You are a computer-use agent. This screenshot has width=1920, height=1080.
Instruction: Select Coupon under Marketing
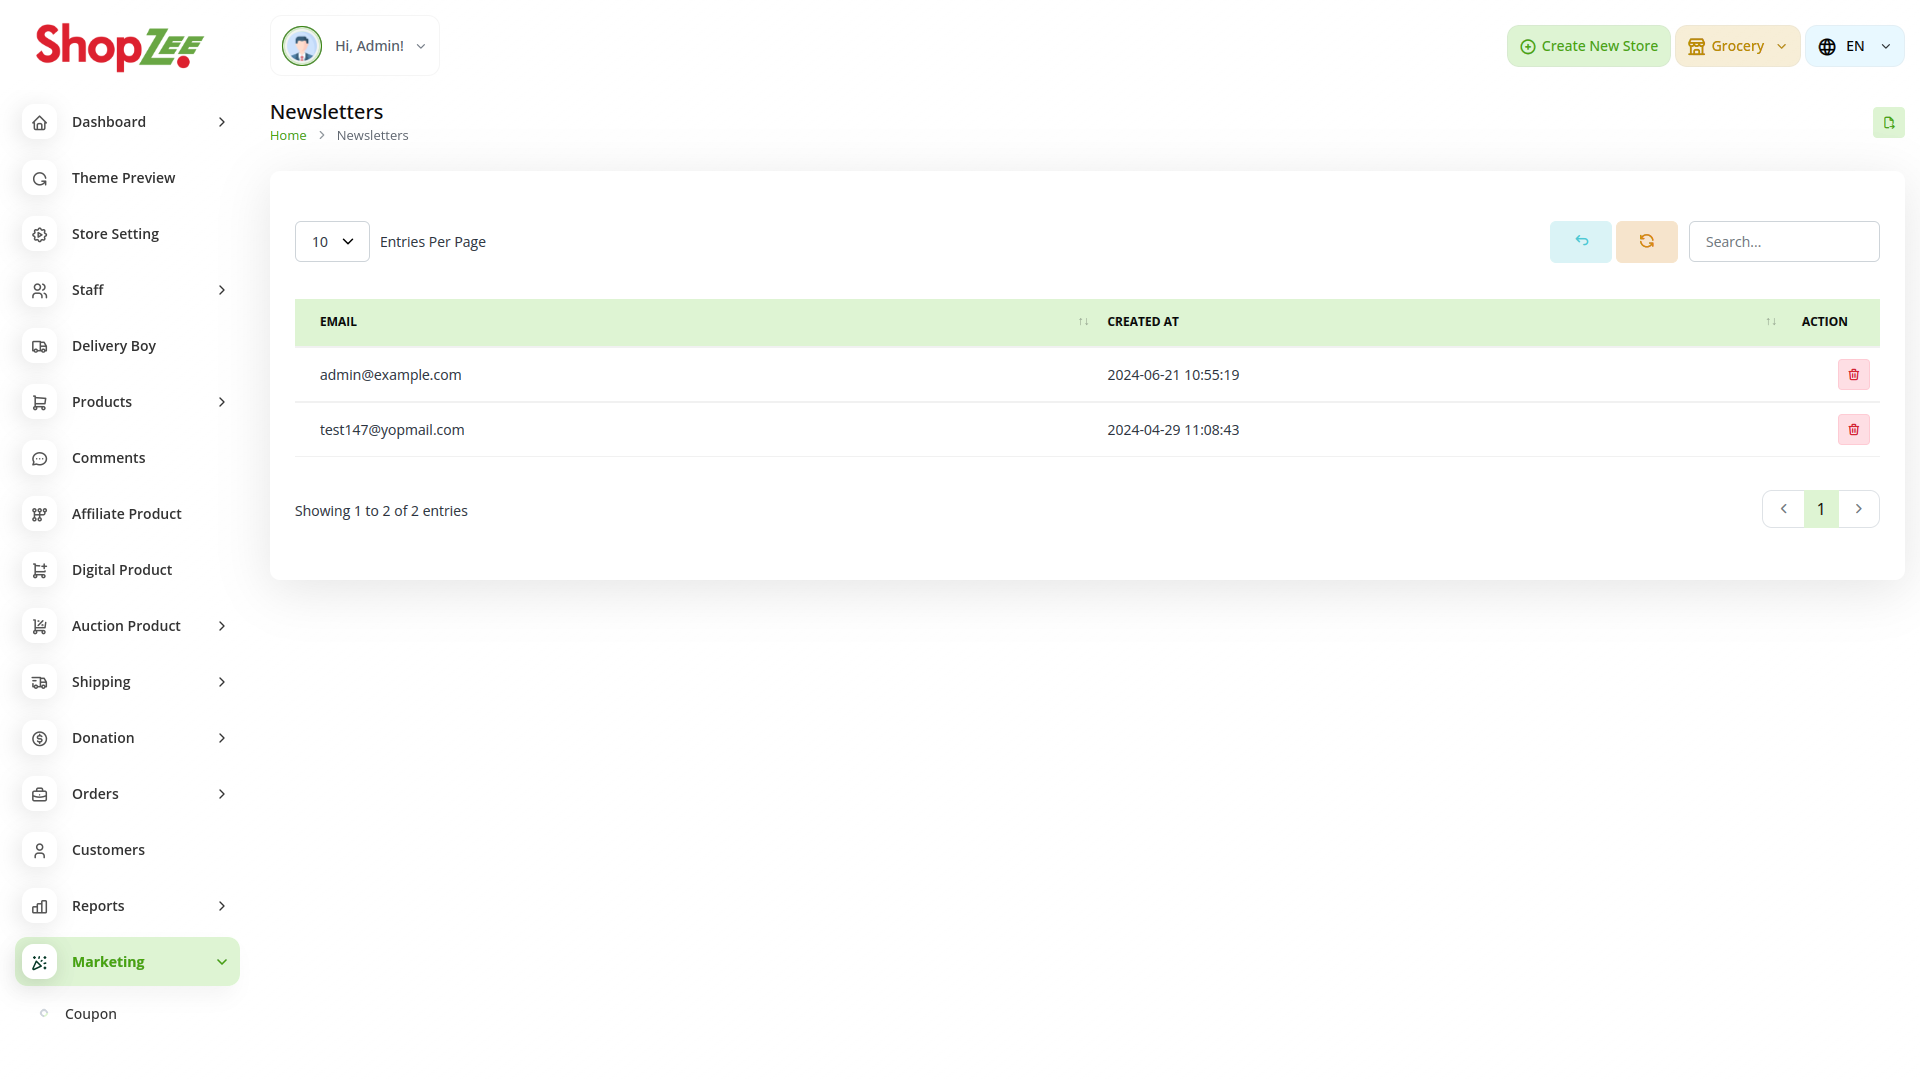click(91, 1014)
